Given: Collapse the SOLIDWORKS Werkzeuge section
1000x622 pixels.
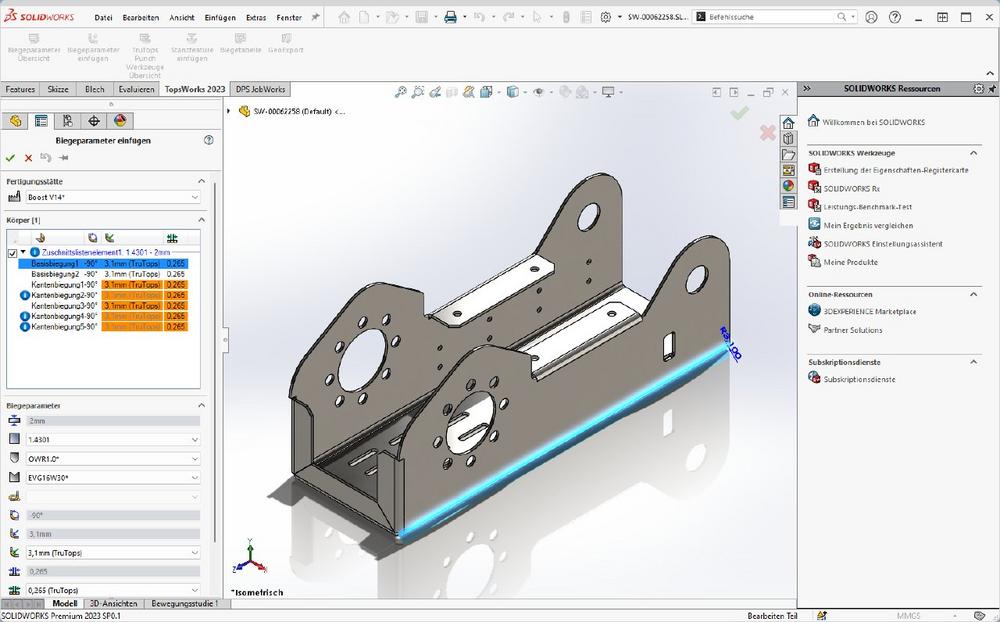Looking at the screenshot, I should [x=974, y=153].
